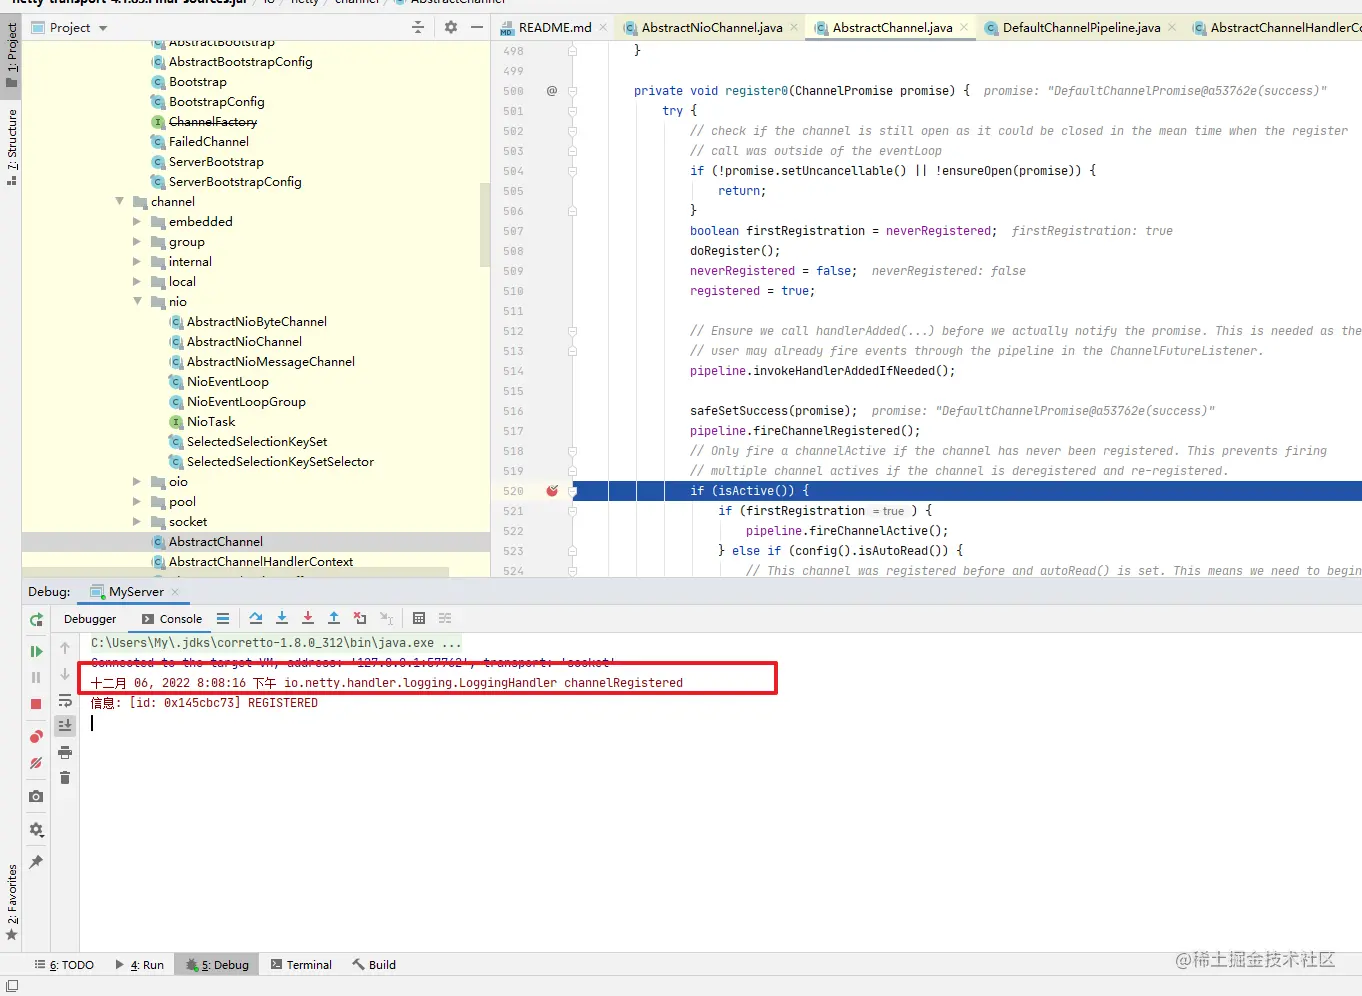Switch to AbstractNioChannel.java tab
Image resolution: width=1362 pixels, height=996 pixels.
tap(711, 28)
